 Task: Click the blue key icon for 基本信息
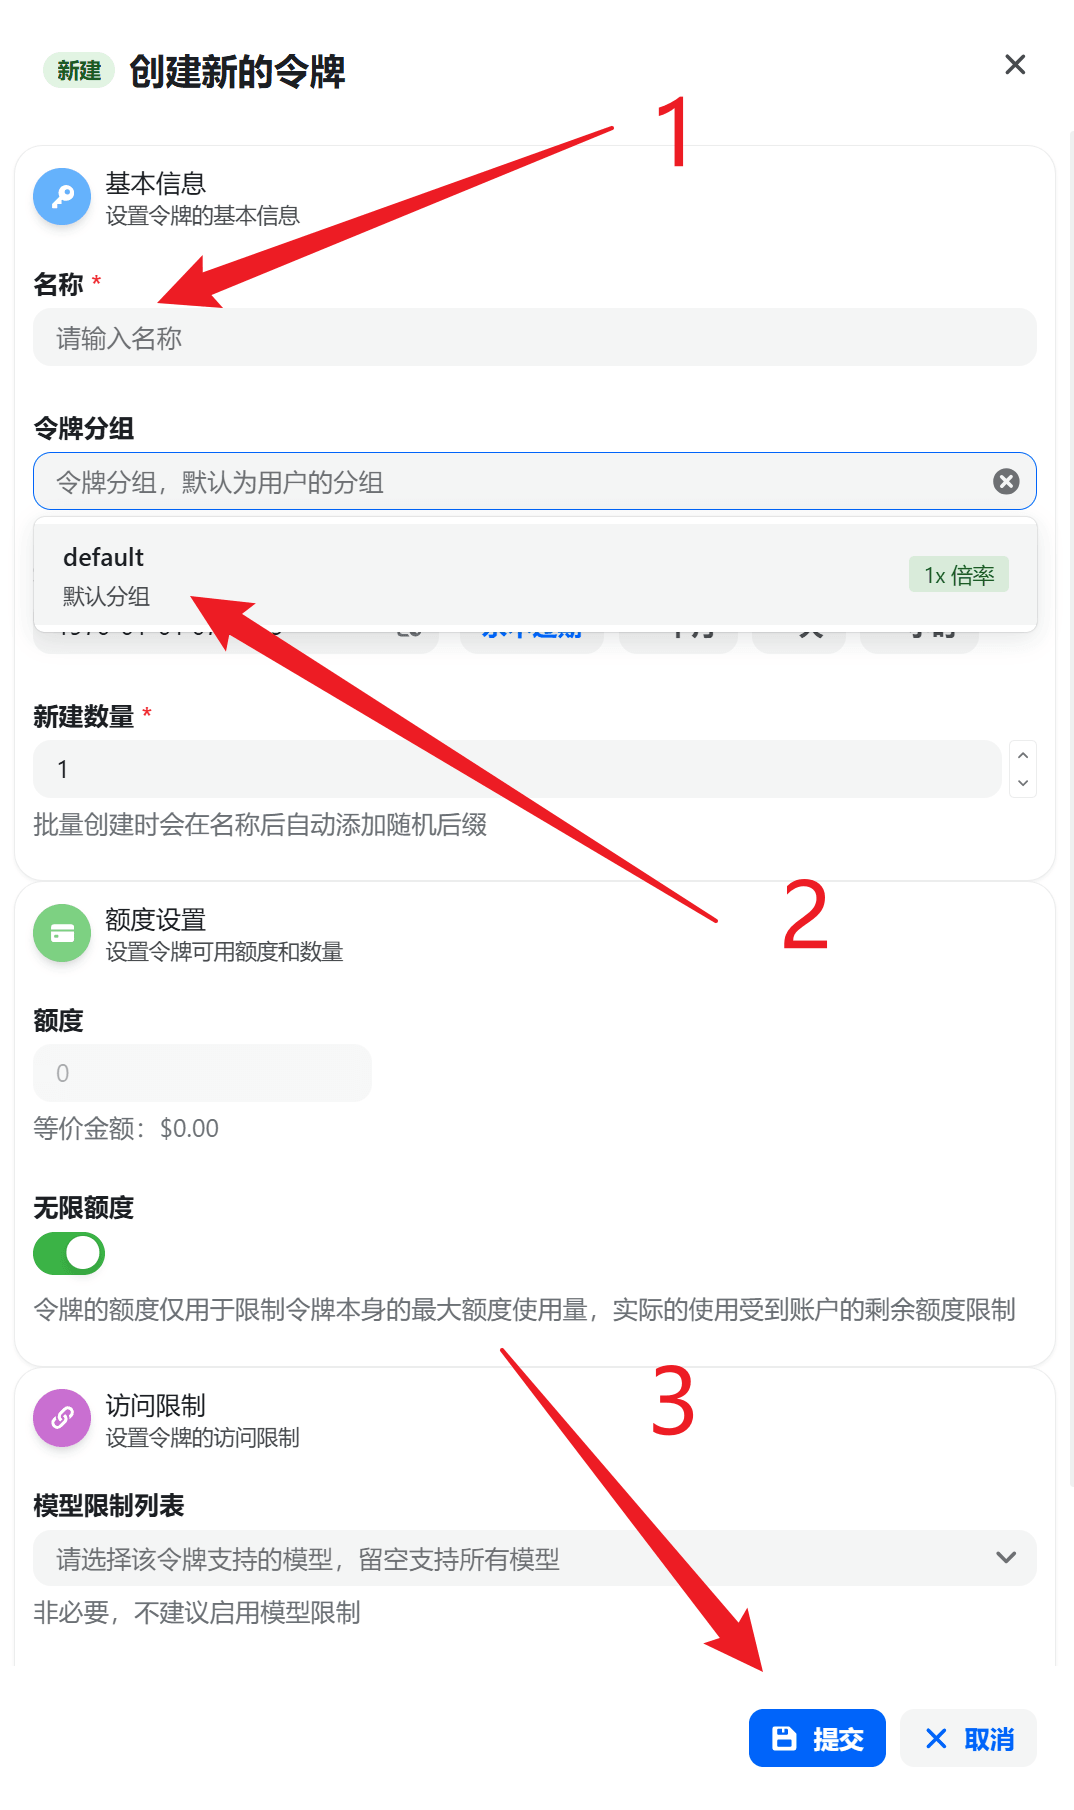coord(62,196)
